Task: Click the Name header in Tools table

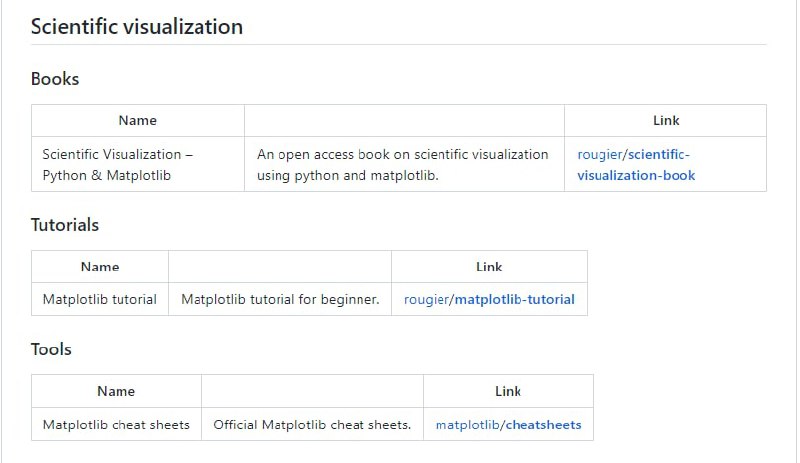Action: (116, 391)
